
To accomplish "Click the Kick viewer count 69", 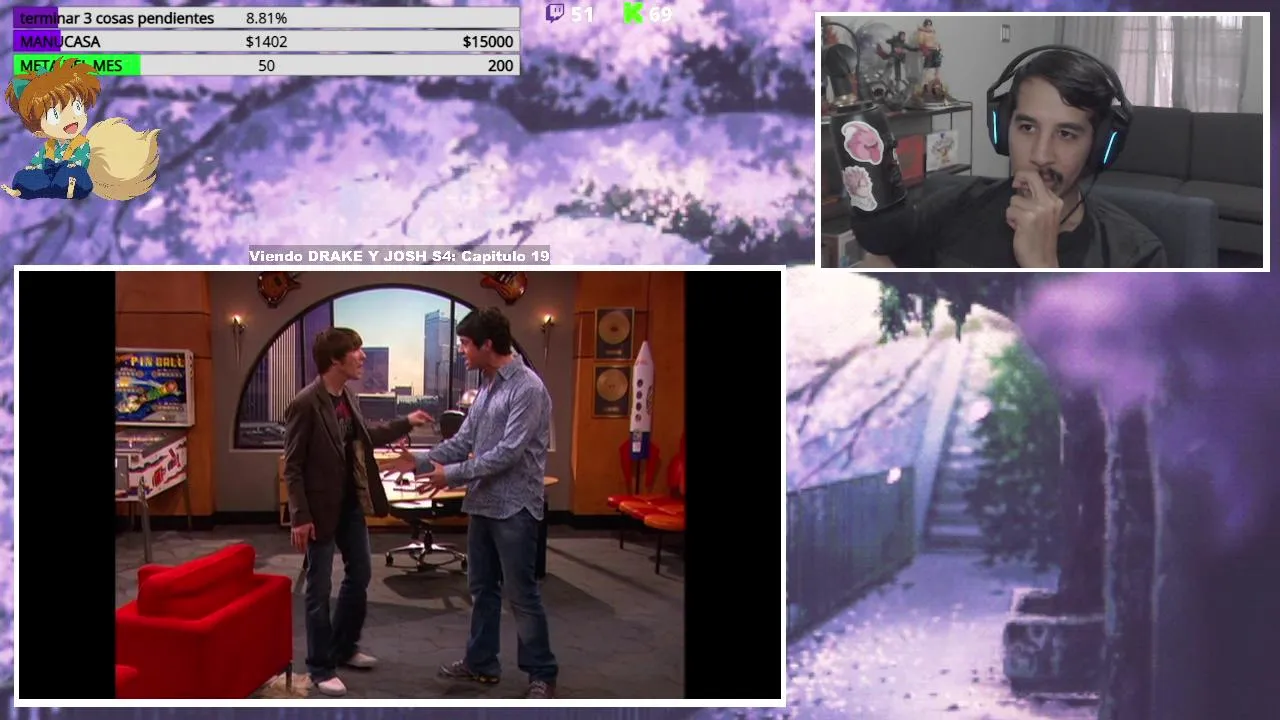I will (660, 14).
